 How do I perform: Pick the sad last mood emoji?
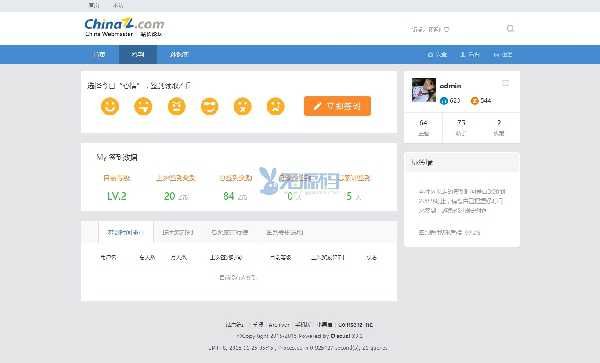[x=276, y=106]
